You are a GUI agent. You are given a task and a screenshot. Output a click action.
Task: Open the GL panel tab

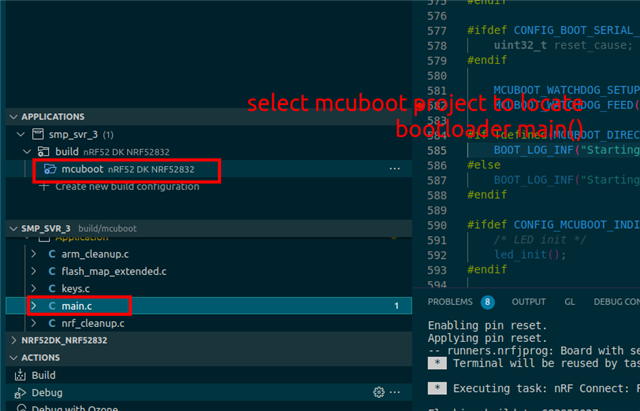tap(569, 301)
